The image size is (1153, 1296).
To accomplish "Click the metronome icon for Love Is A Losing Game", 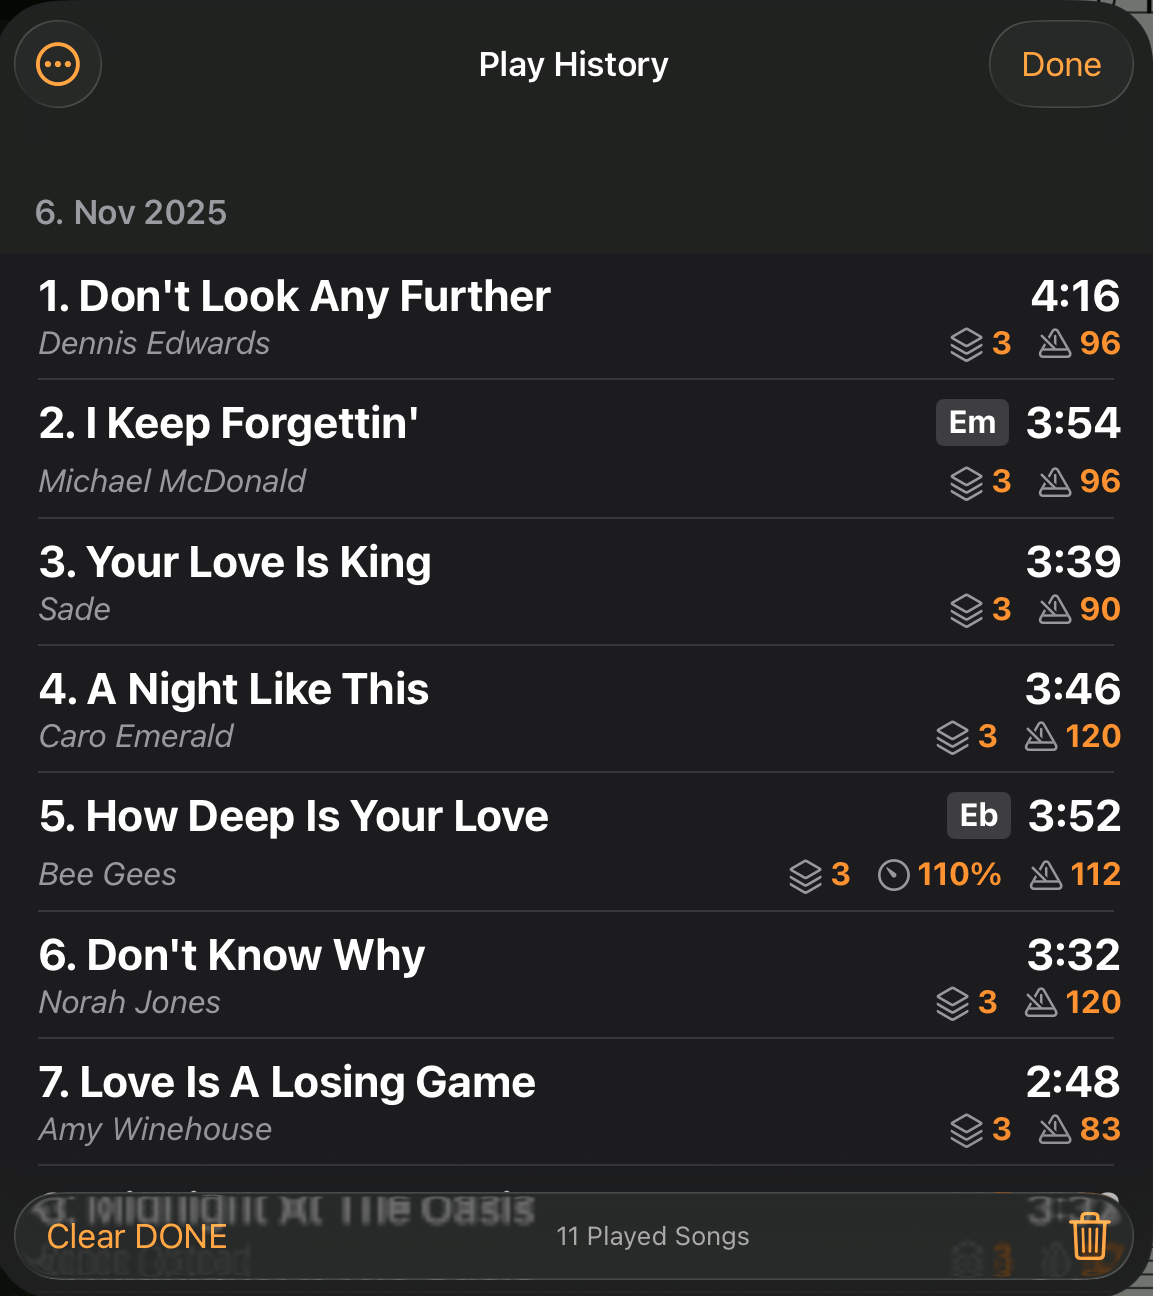I will point(1055,1130).
